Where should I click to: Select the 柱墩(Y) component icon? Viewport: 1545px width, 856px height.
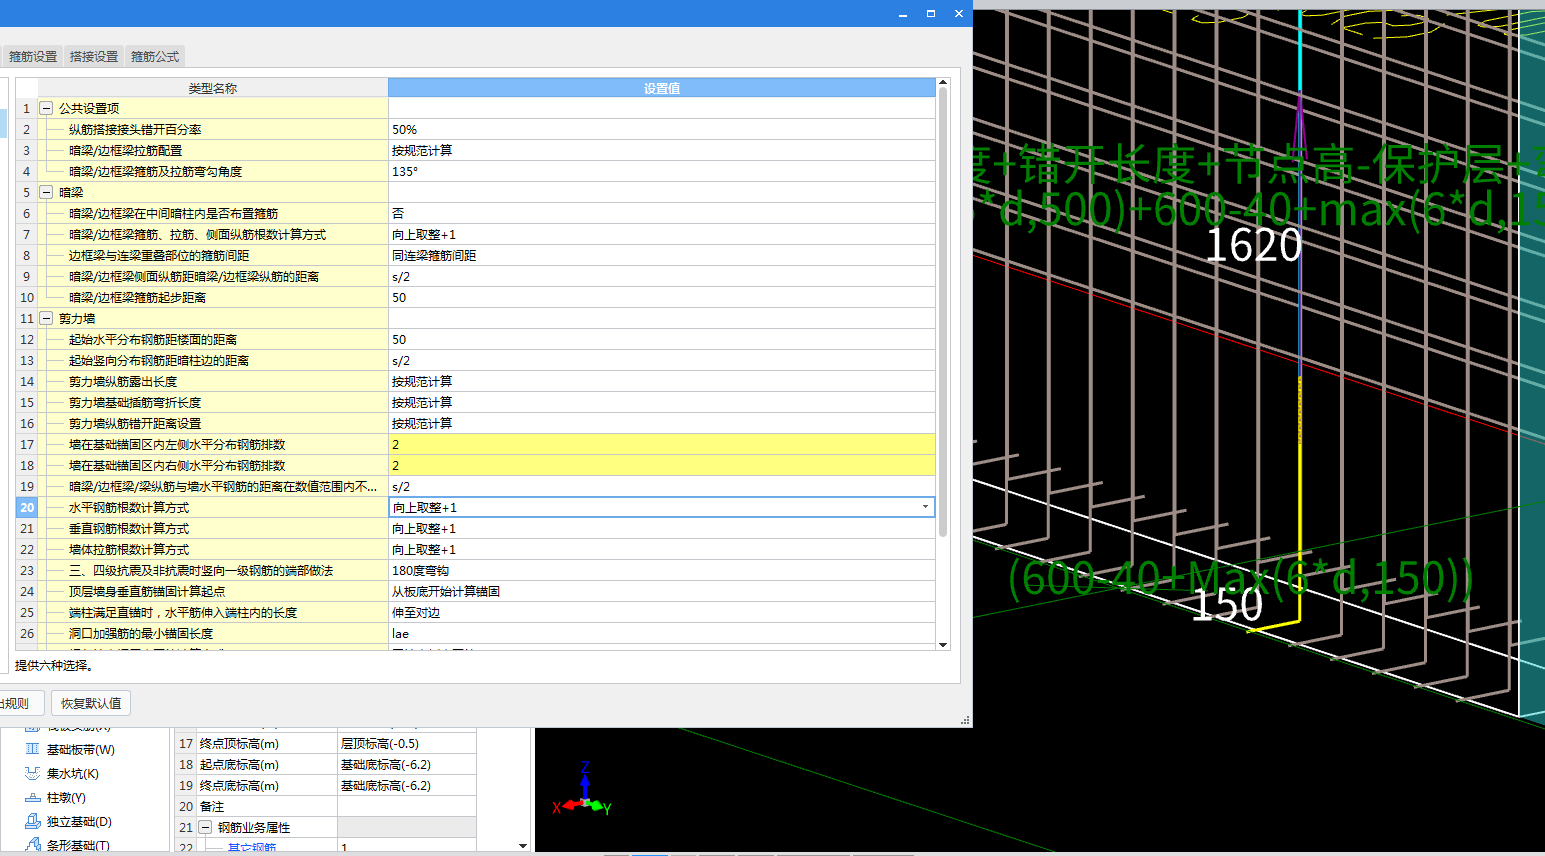click(32, 797)
